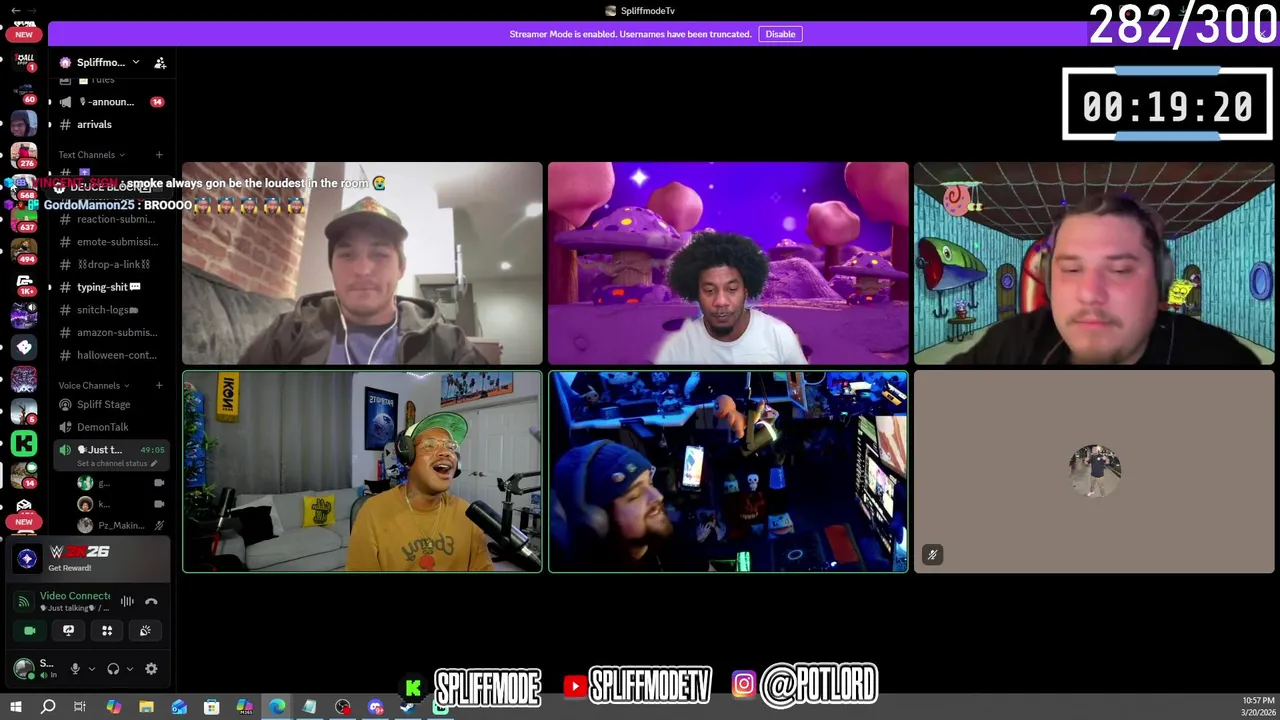Open server with 494 notification badge
This screenshot has width=1280, height=720.
coord(24,250)
